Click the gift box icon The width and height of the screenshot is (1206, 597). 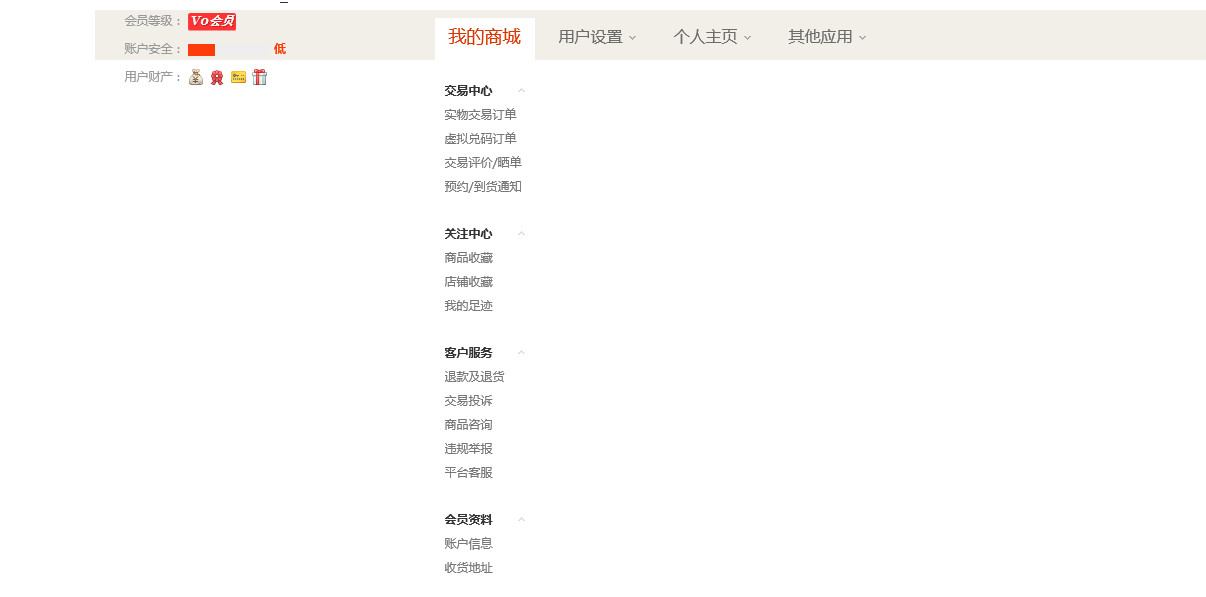point(260,77)
